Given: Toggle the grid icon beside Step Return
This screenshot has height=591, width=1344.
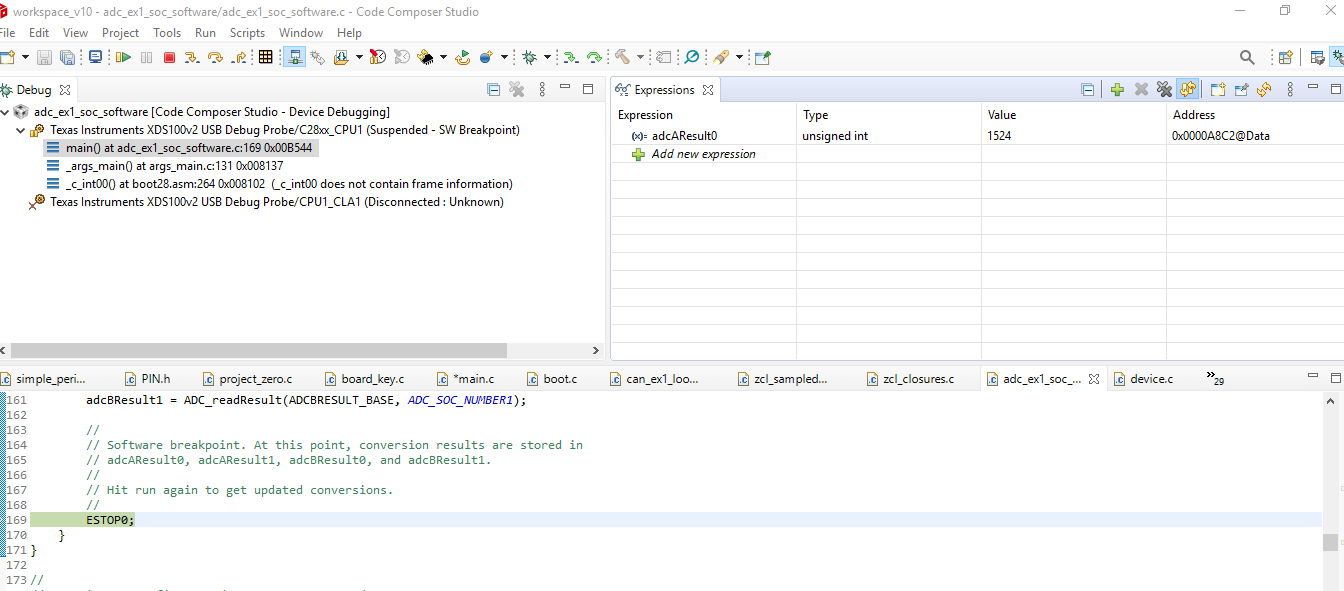Looking at the screenshot, I should (265, 57).
